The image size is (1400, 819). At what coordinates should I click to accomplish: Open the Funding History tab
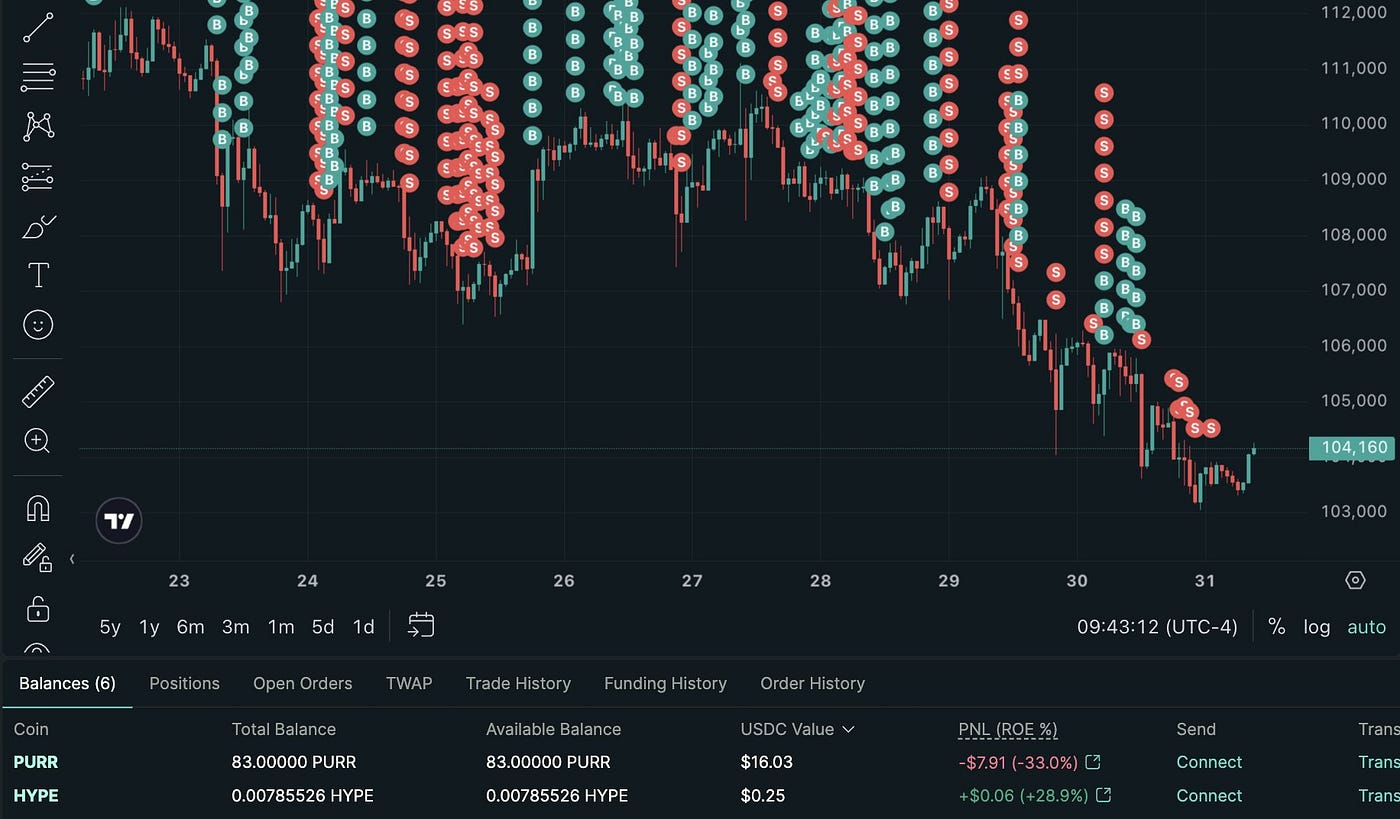click(665, 683)
